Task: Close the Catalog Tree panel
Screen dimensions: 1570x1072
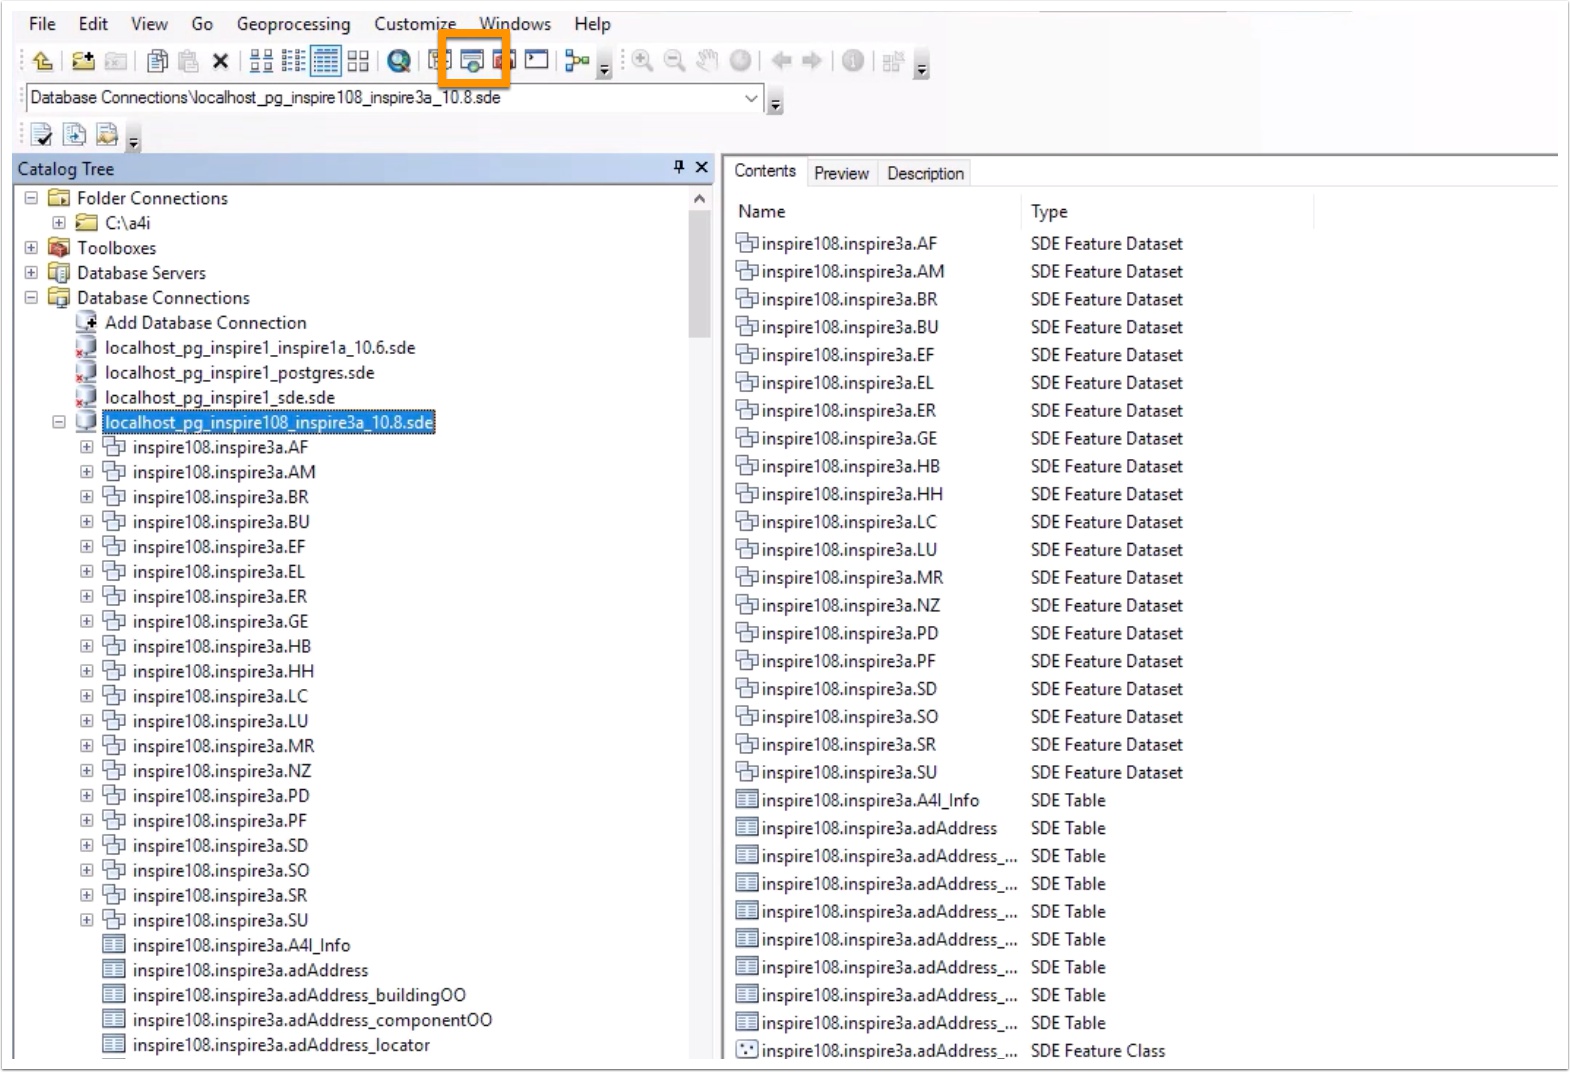Action: tap(701, 168)
